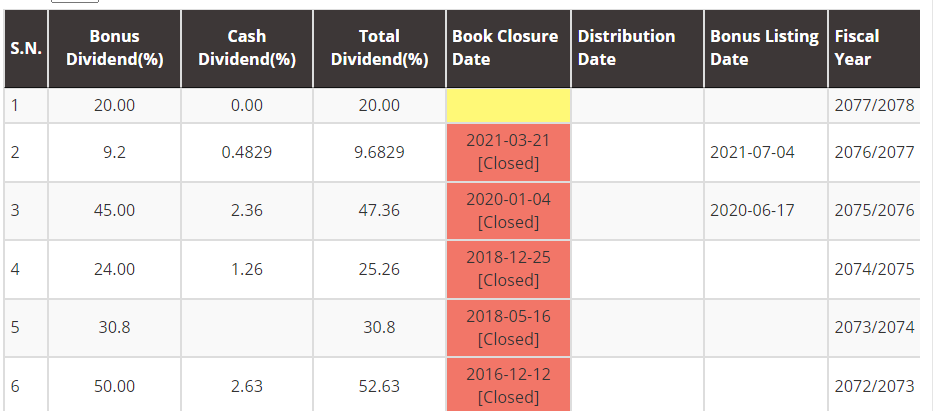Click the Fiscal Year column header
This screenshot has height=411, width=933.
(873, 48)
